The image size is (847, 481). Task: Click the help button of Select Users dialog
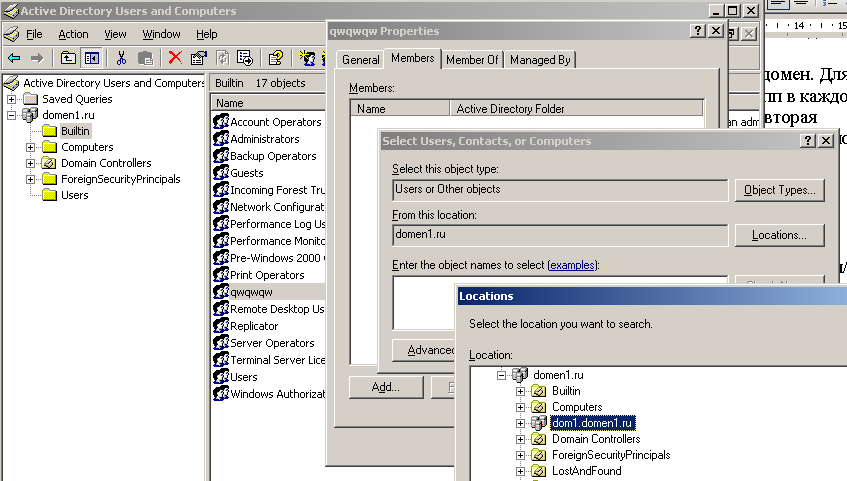(x=807, y=141)
